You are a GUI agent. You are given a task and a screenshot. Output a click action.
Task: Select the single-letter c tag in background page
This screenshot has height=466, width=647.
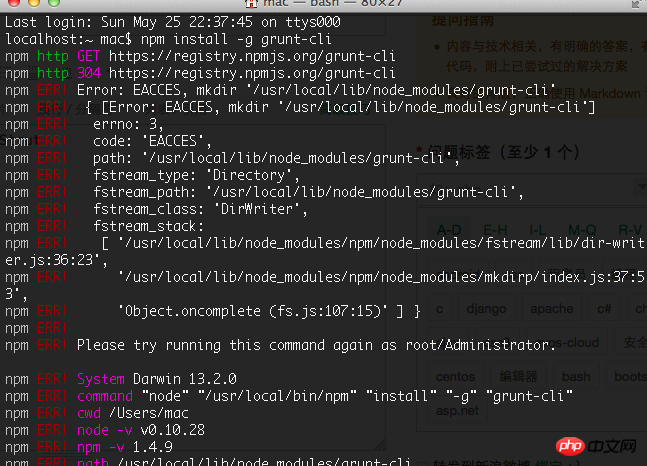(439, 309)
